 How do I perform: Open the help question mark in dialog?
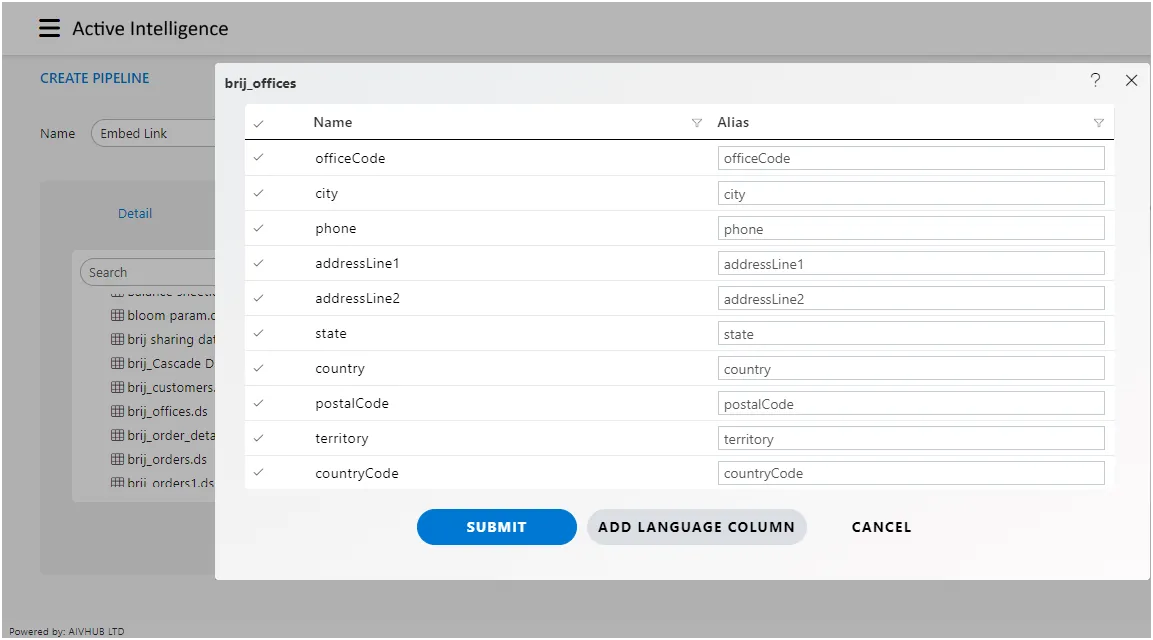click(x=1095, y=80)
